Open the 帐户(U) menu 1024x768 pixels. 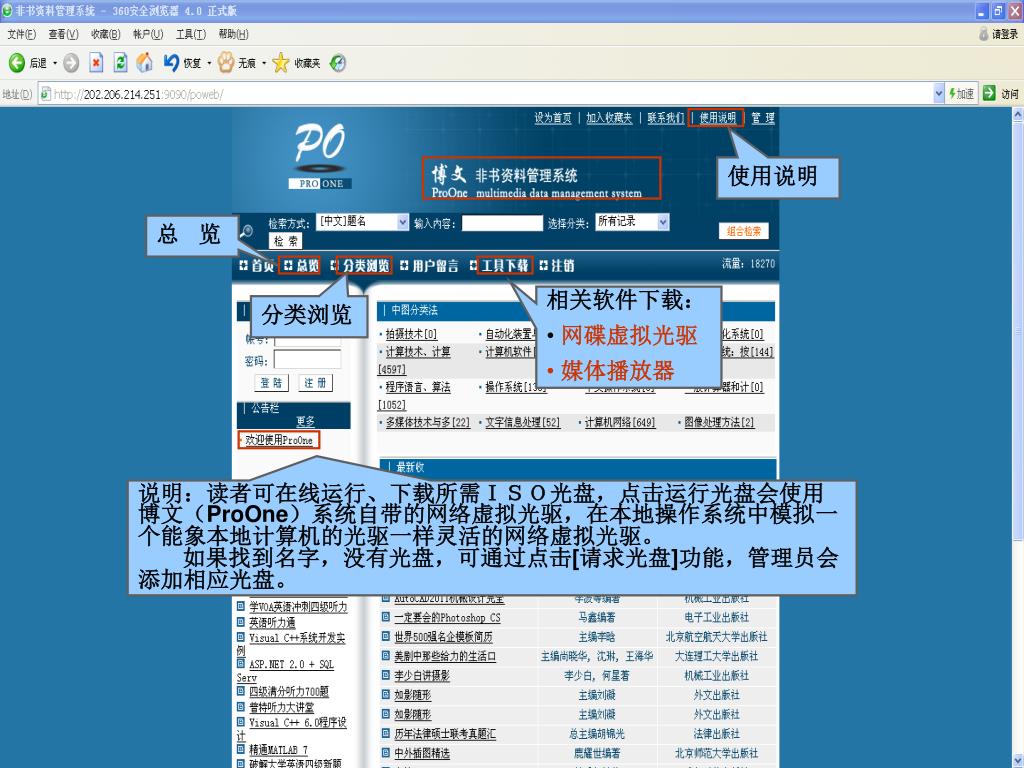tap(148, 34)
